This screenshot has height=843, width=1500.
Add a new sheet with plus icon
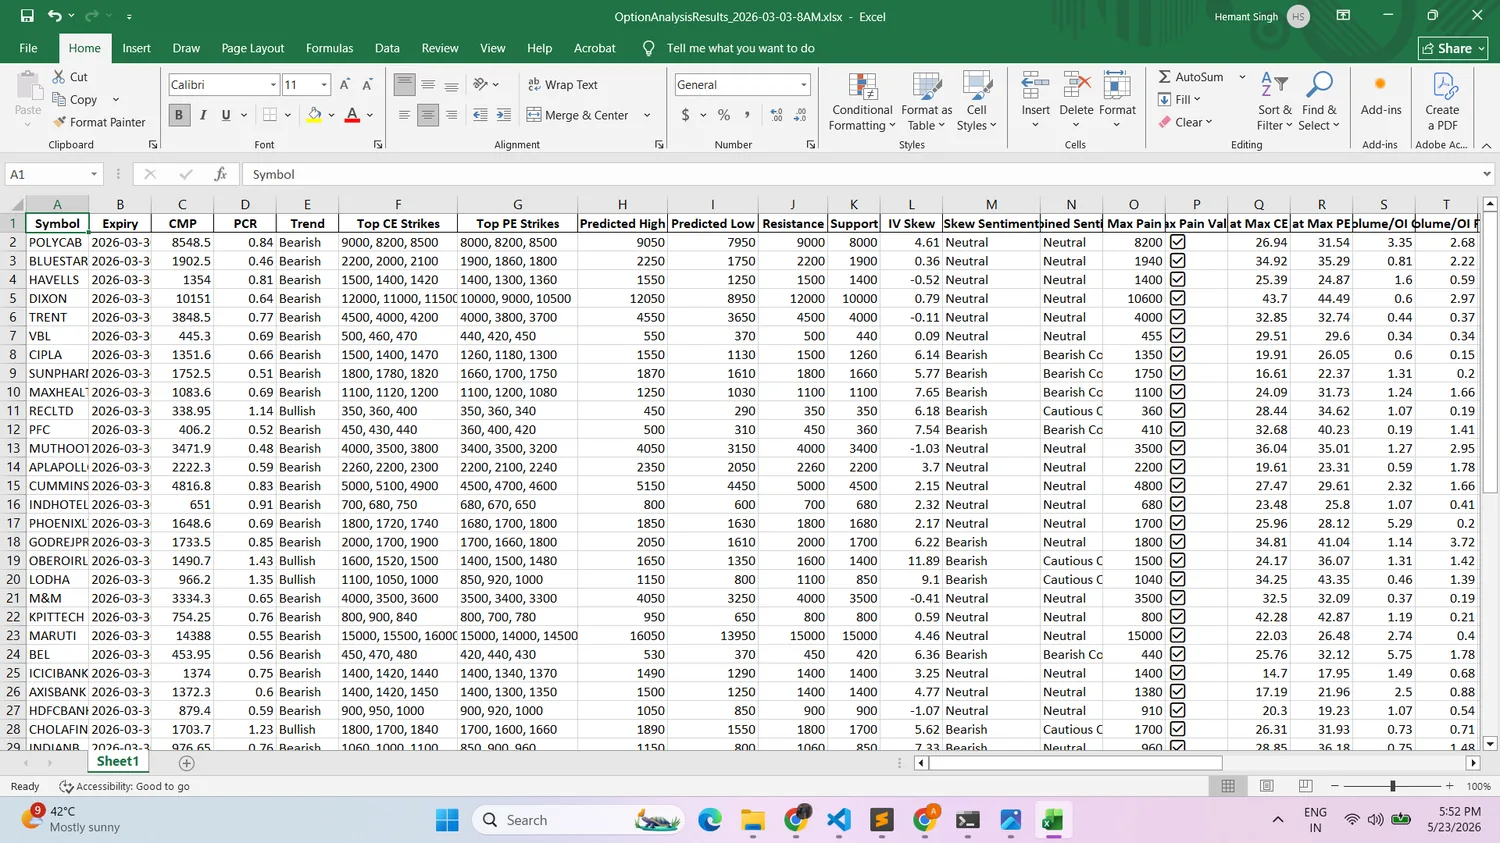[186, 763]
